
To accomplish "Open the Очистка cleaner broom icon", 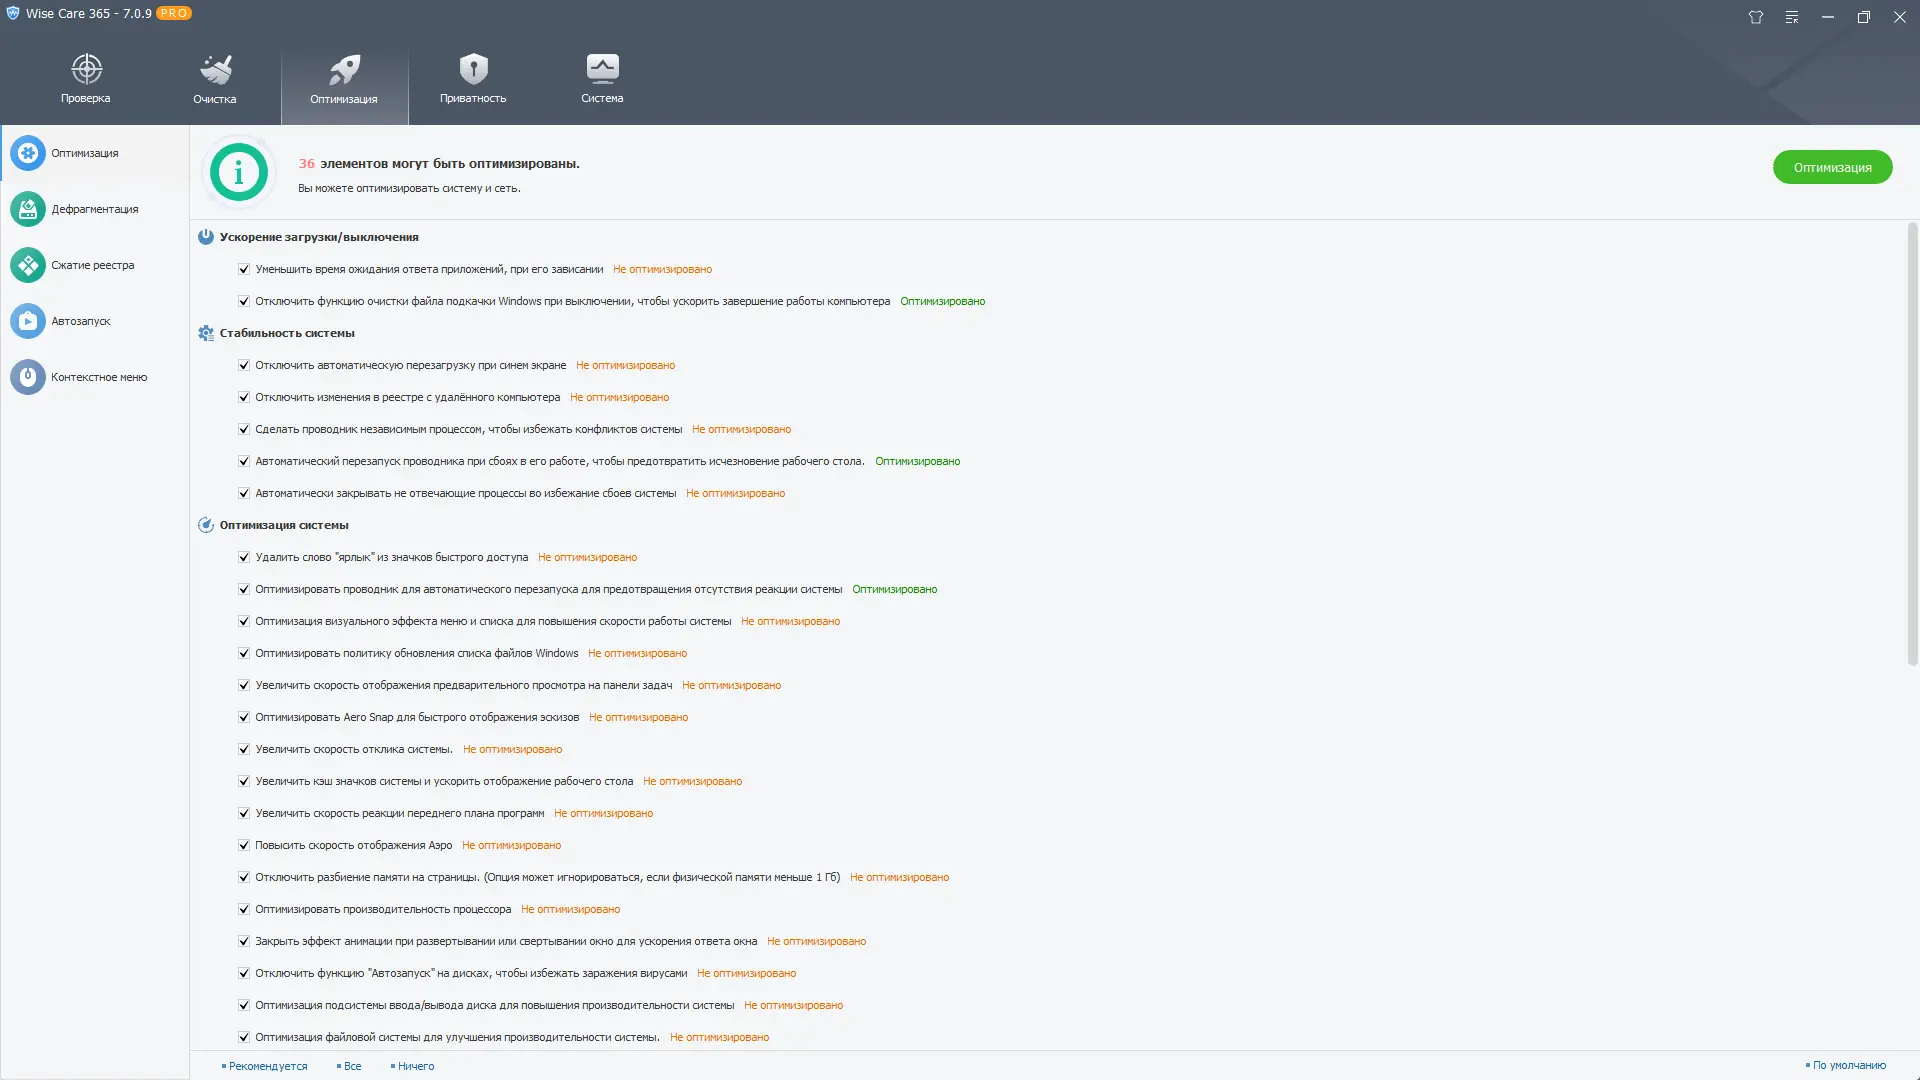I will [215, 69].
